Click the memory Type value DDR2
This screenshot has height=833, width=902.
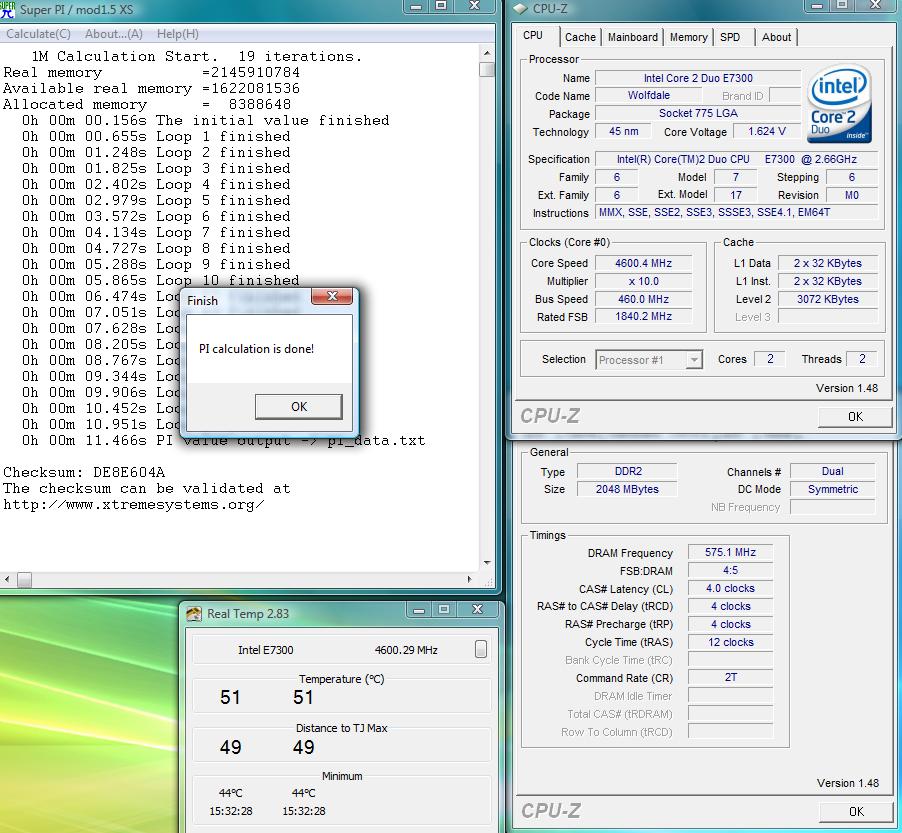click(628, 471)
